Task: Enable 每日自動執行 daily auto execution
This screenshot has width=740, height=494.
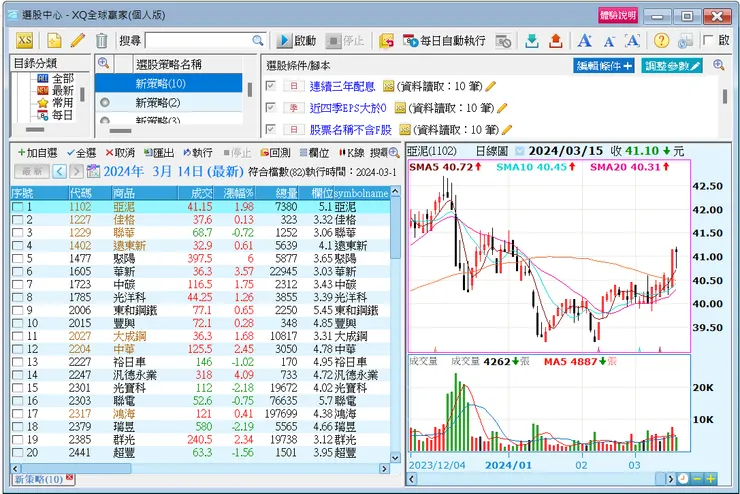Action: pyautogui.click(x=444, y=41)
